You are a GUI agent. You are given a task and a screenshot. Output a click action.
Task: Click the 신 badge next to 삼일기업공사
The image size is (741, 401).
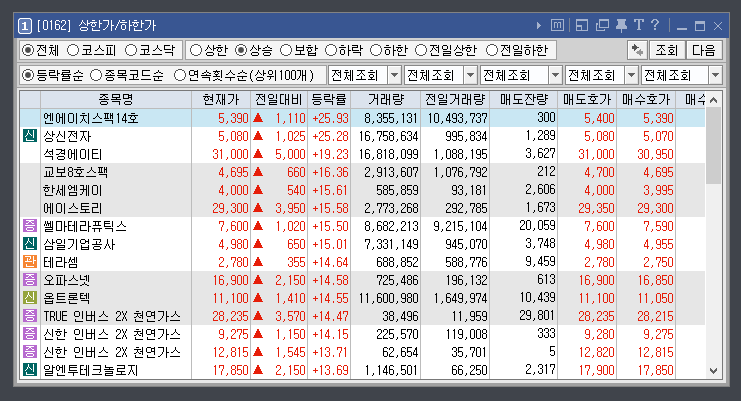(30, 244)
